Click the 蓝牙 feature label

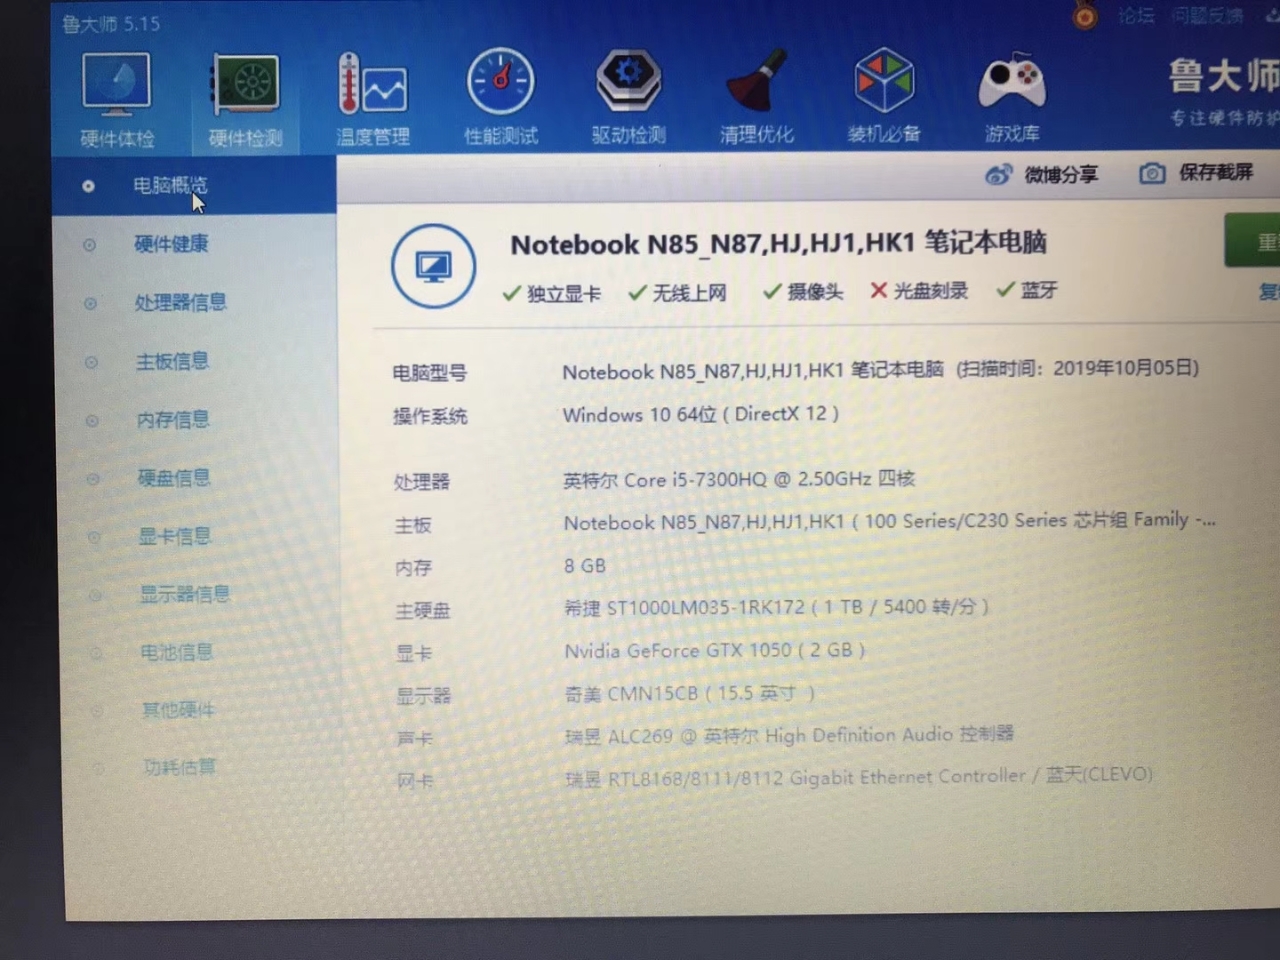[1039, 289]
